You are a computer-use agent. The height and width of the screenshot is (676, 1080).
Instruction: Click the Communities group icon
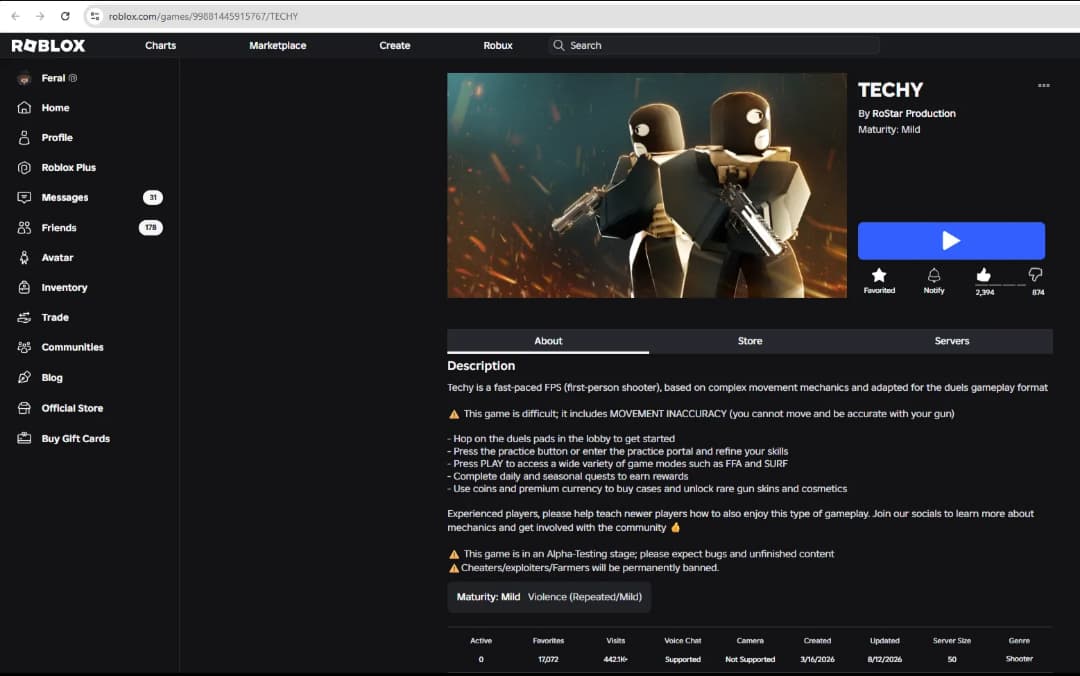[x=24, y=347]
